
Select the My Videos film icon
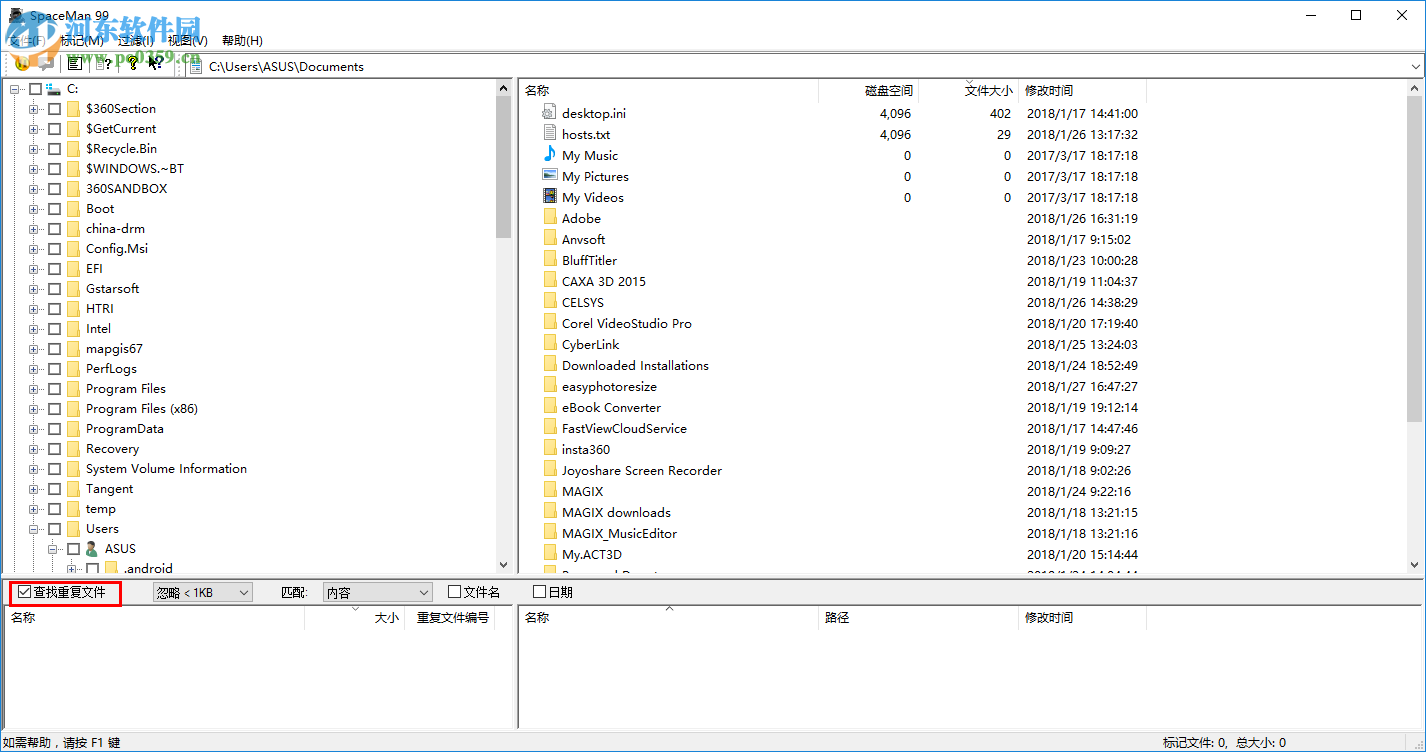[549, 197]
